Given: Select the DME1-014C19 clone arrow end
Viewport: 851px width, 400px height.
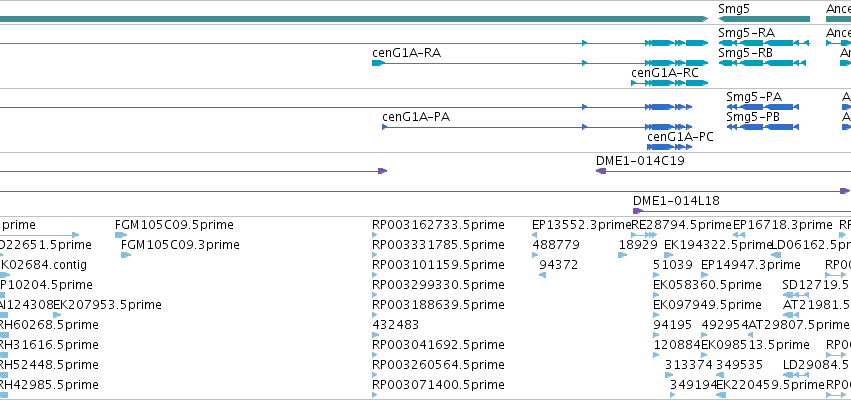Looking at the screenshot, I should click(x=601, y=171).
